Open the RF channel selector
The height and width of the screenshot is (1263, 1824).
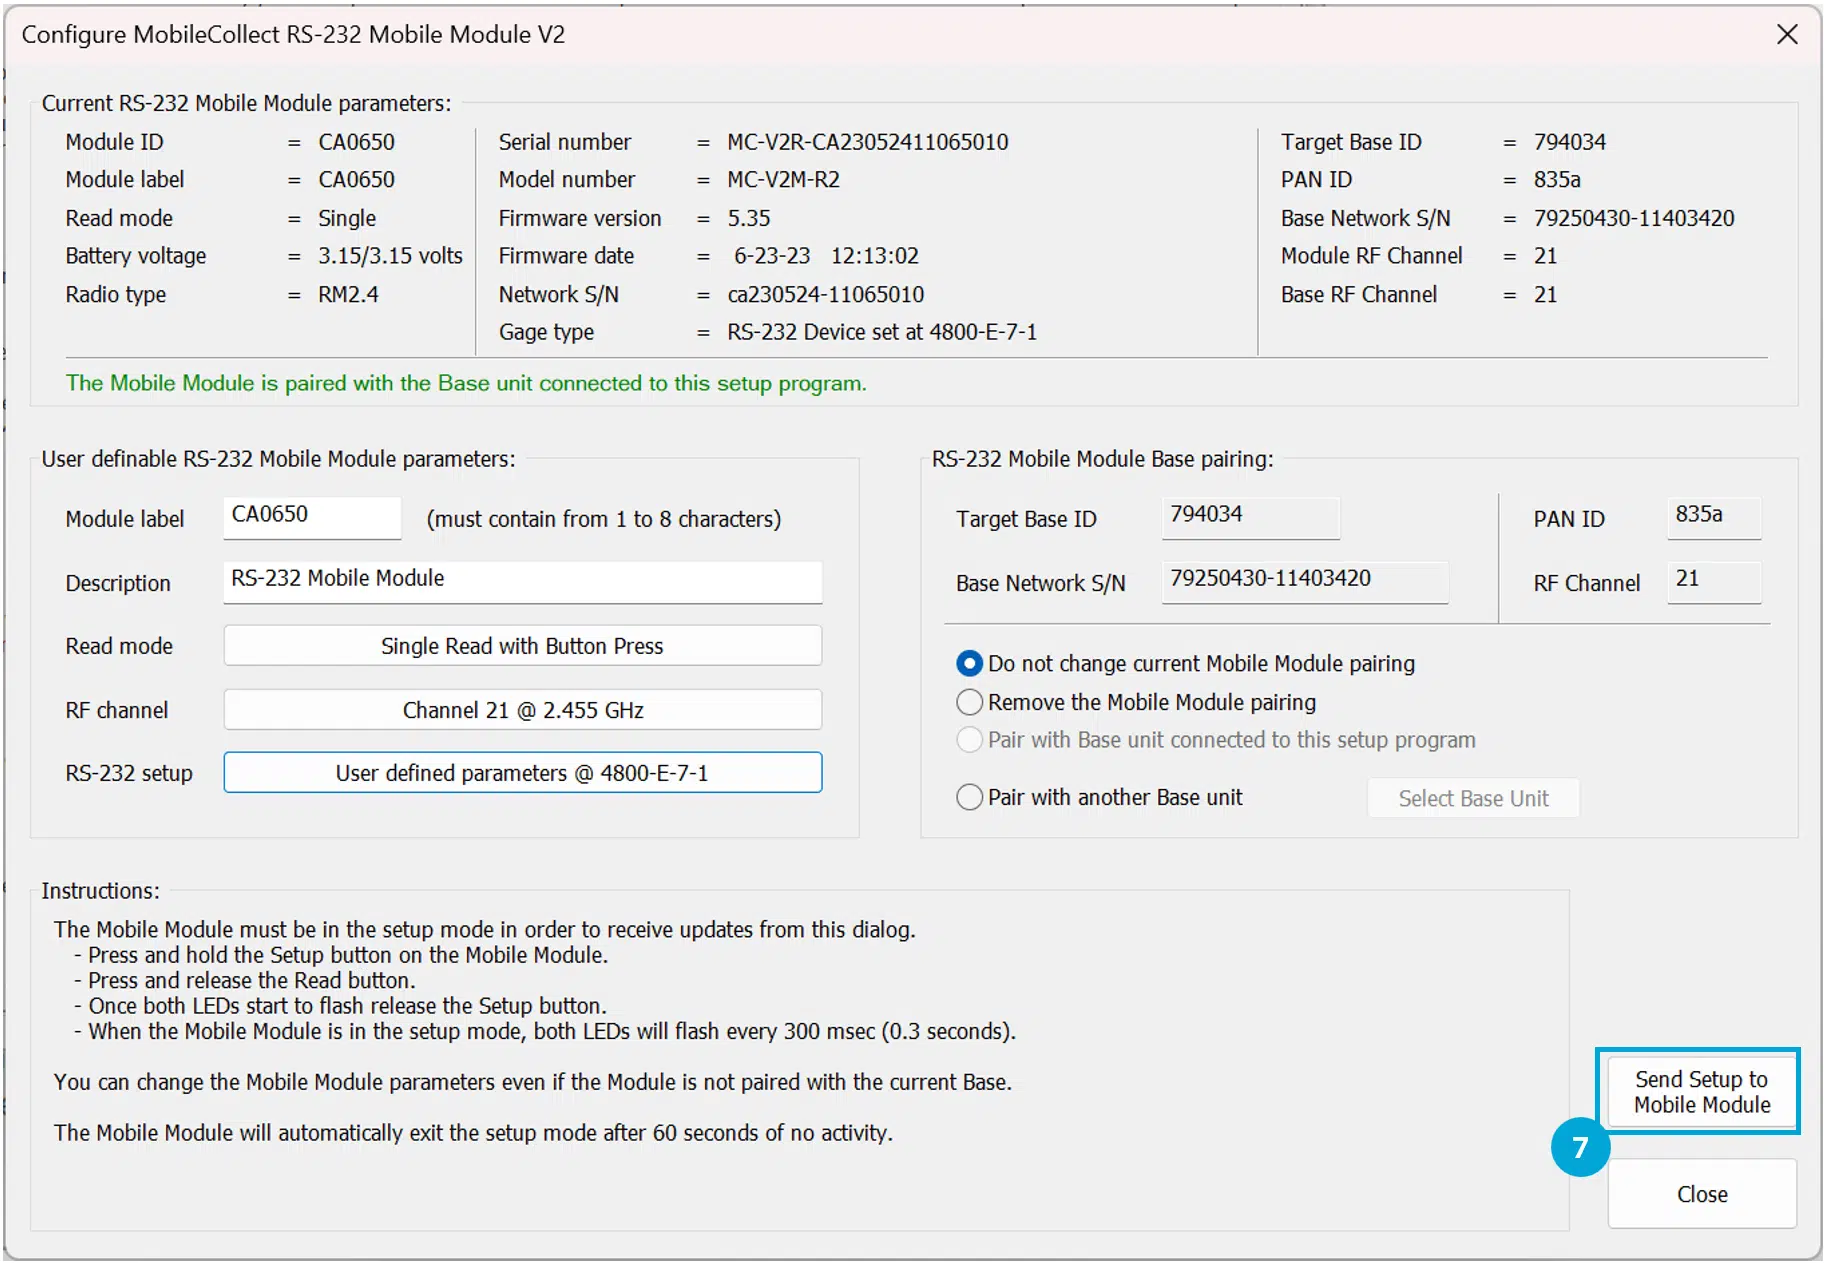coord(522,709)
